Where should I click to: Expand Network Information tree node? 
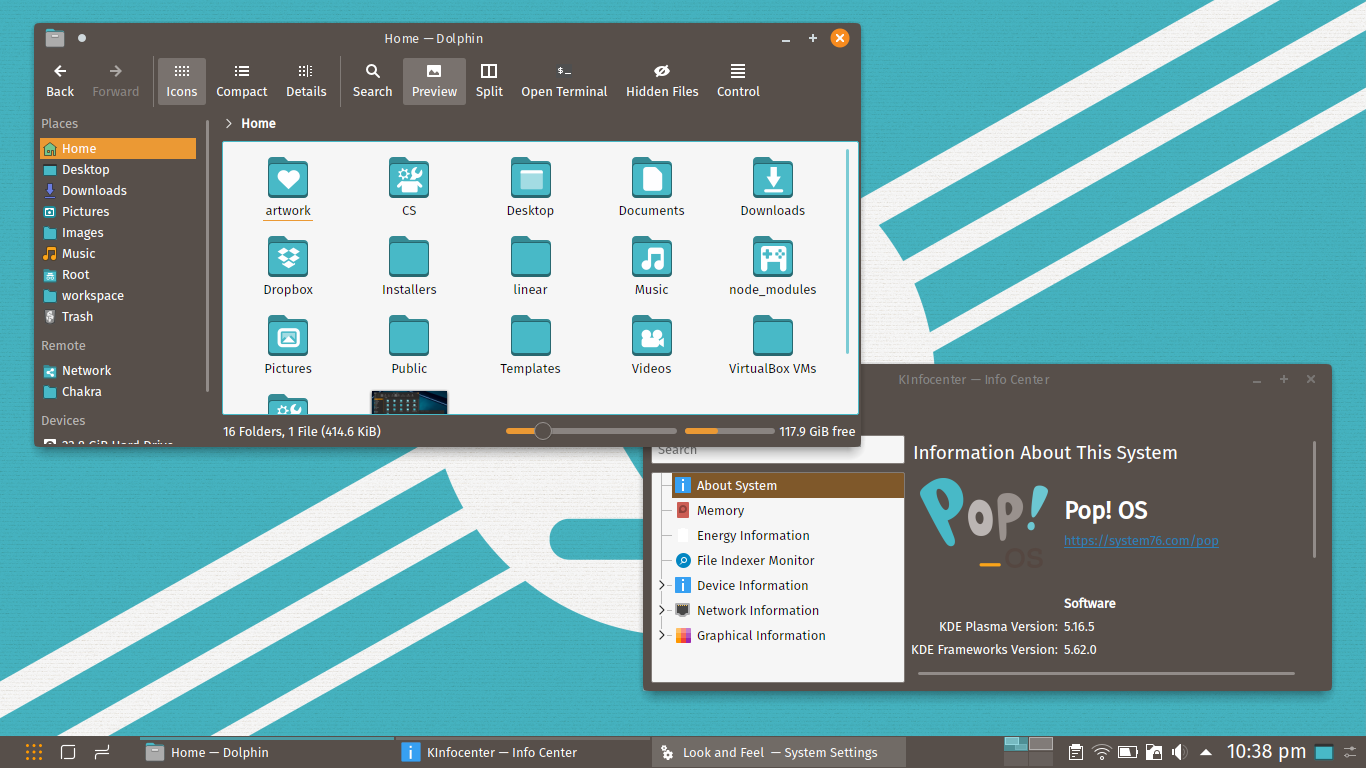(661, 610)
